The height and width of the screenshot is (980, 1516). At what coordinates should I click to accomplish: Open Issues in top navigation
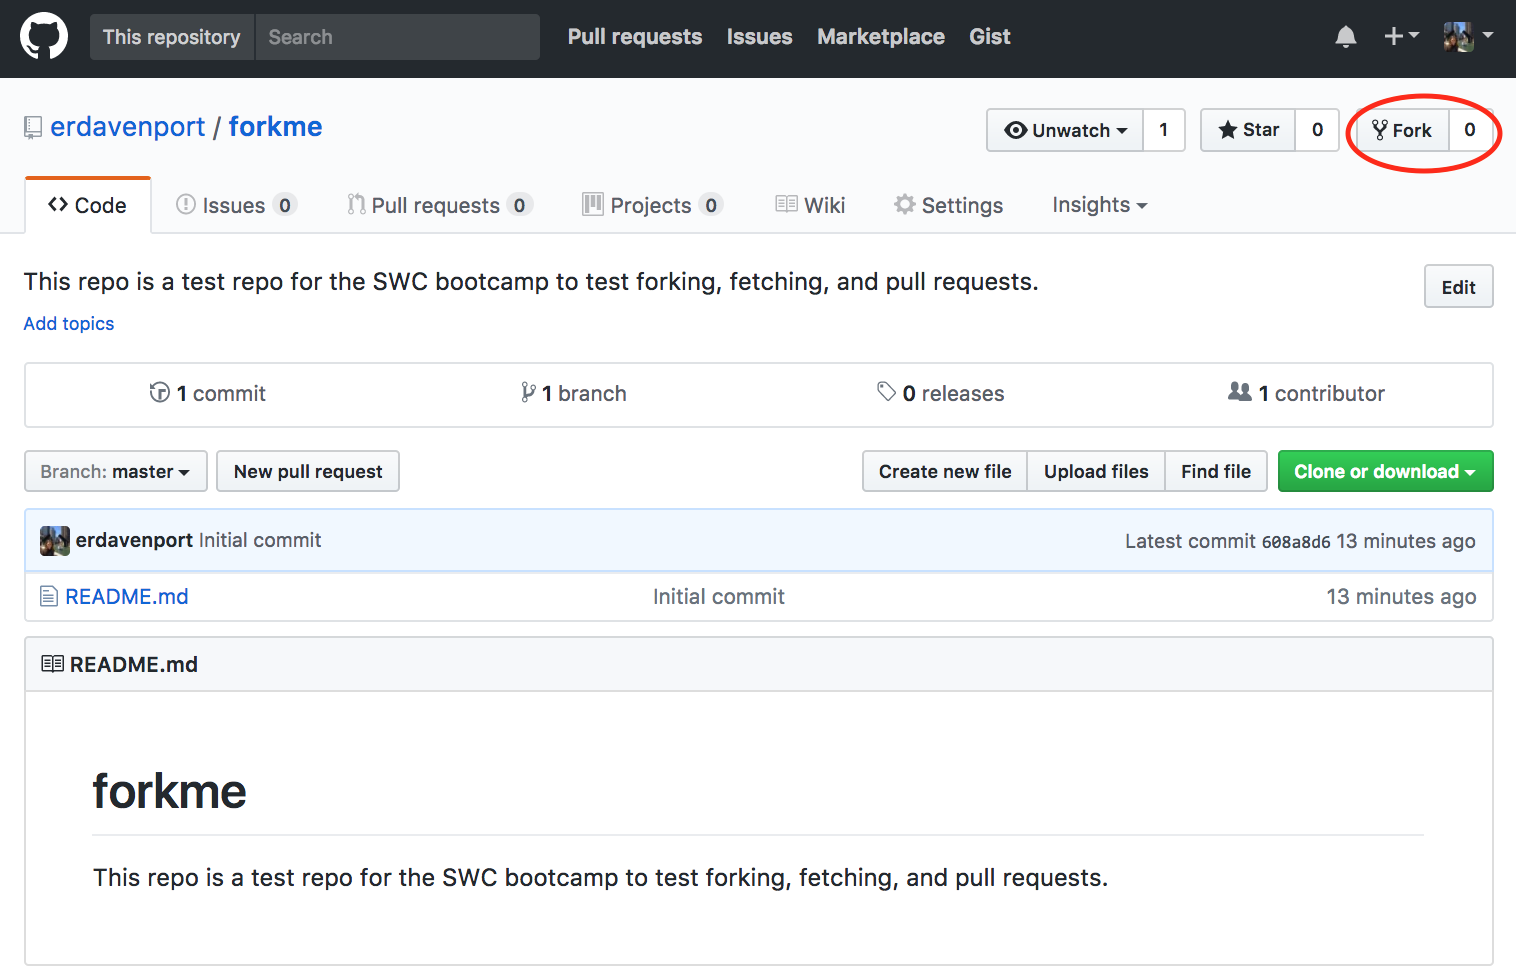coord(759,37)
